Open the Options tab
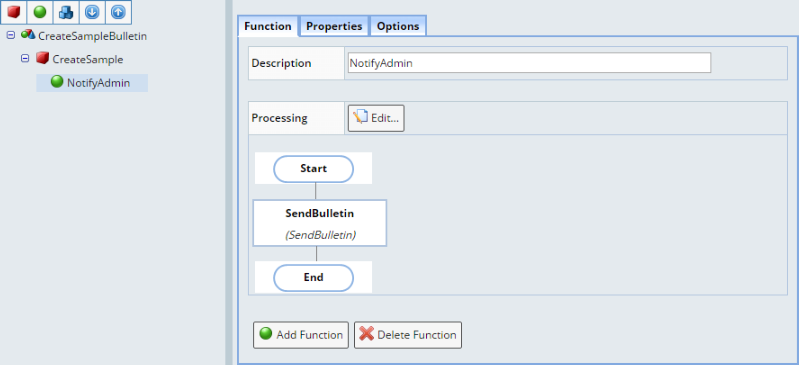This screenshot has height=365, width=799. pyautogui.click(x=398, y=26)
